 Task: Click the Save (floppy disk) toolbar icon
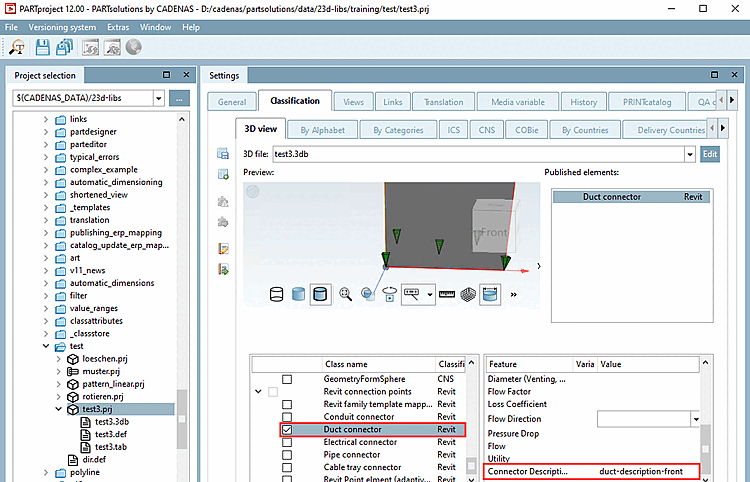coord(43,47)
